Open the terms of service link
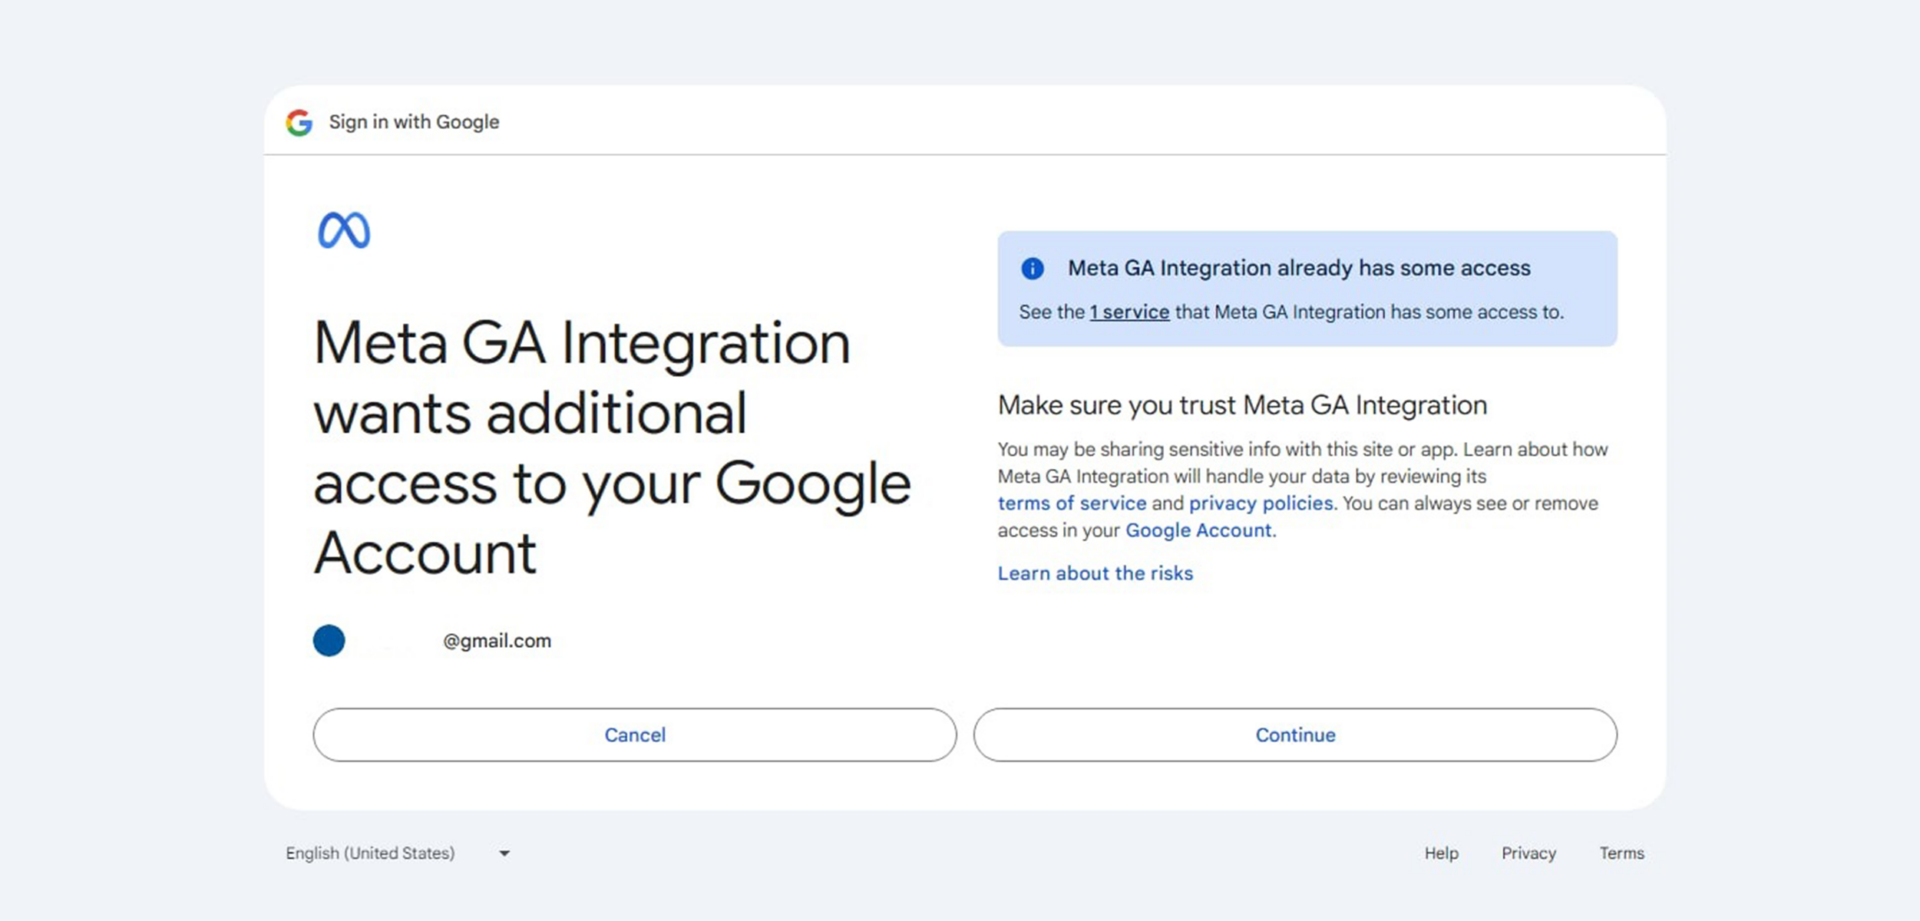Viewport: 1920px width, 921px height. point(1072,503)
